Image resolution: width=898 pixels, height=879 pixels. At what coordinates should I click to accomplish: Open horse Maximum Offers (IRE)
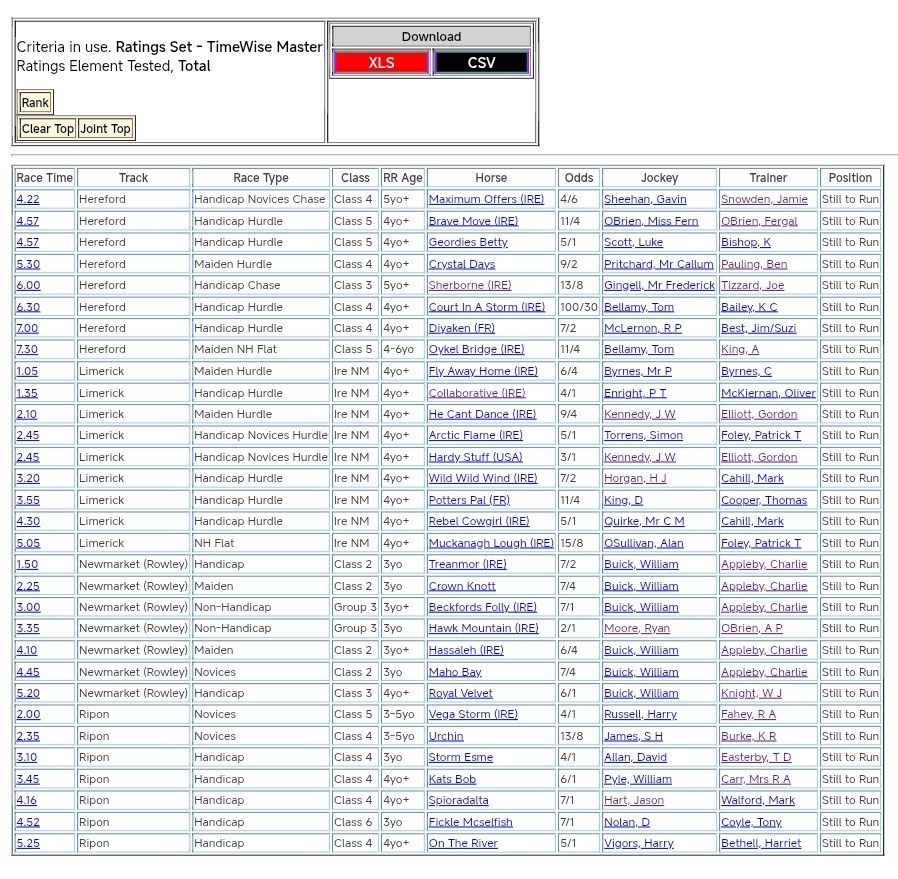(x=473, y=200)
